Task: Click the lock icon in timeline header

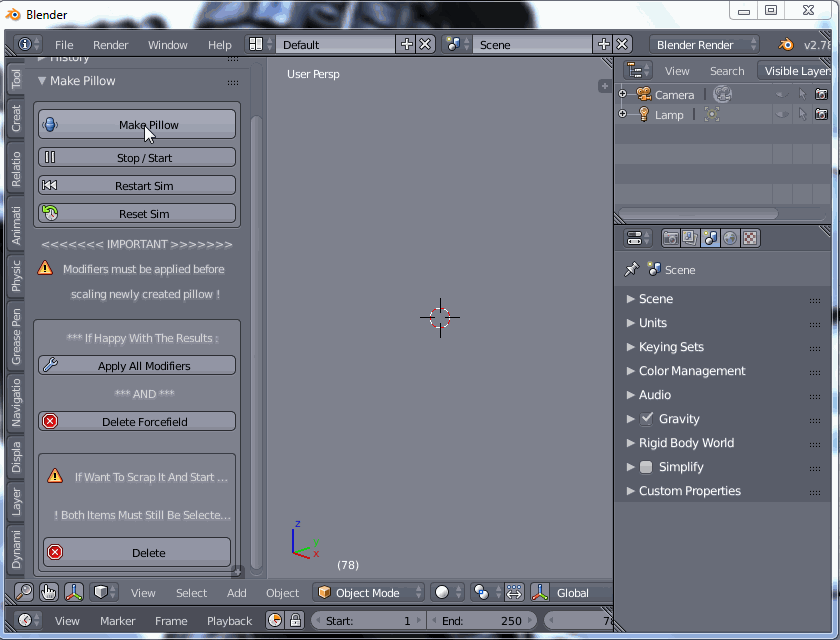Action: coord(295,621)
